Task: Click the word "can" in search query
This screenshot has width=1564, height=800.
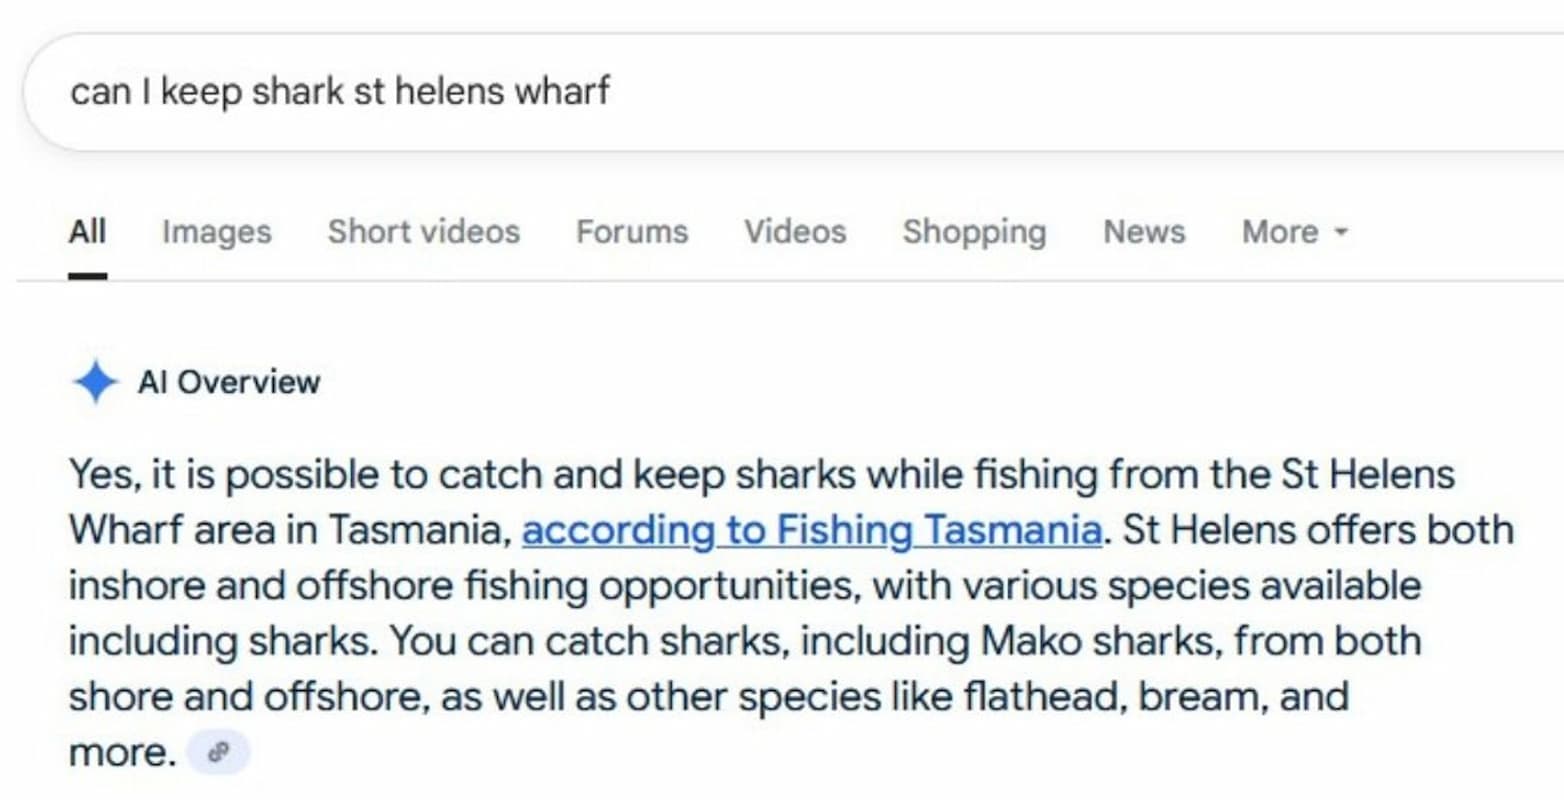Action: 100,92
